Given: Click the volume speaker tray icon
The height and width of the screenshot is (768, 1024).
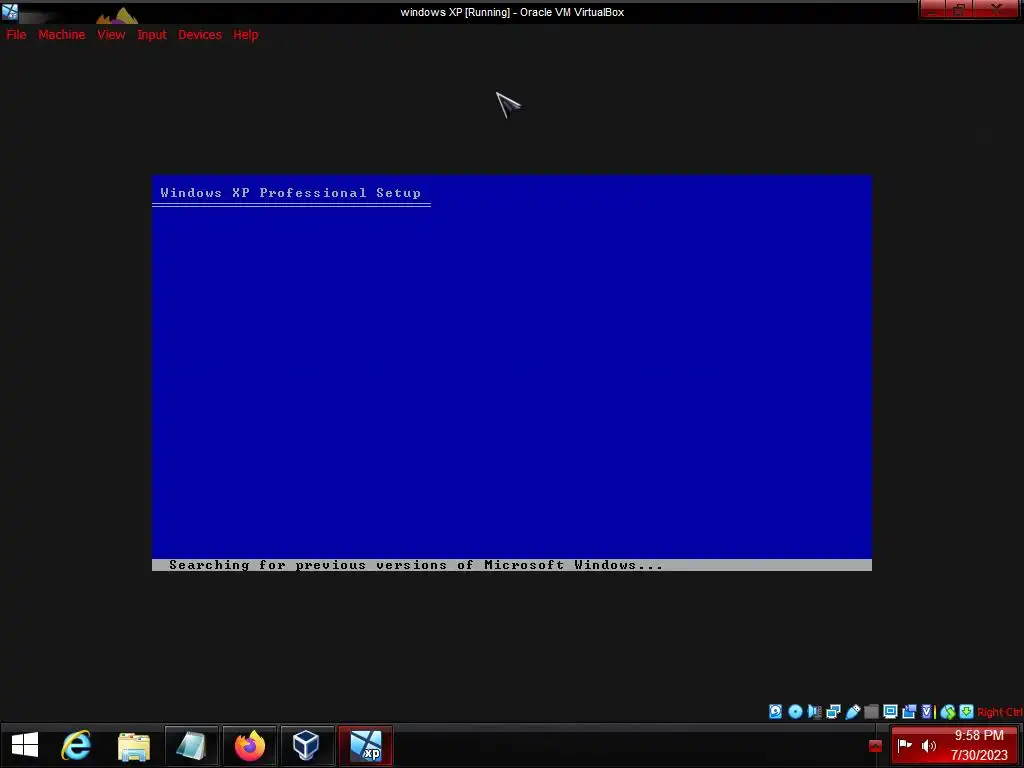Looking at the screenshot, I should point(929,745).
